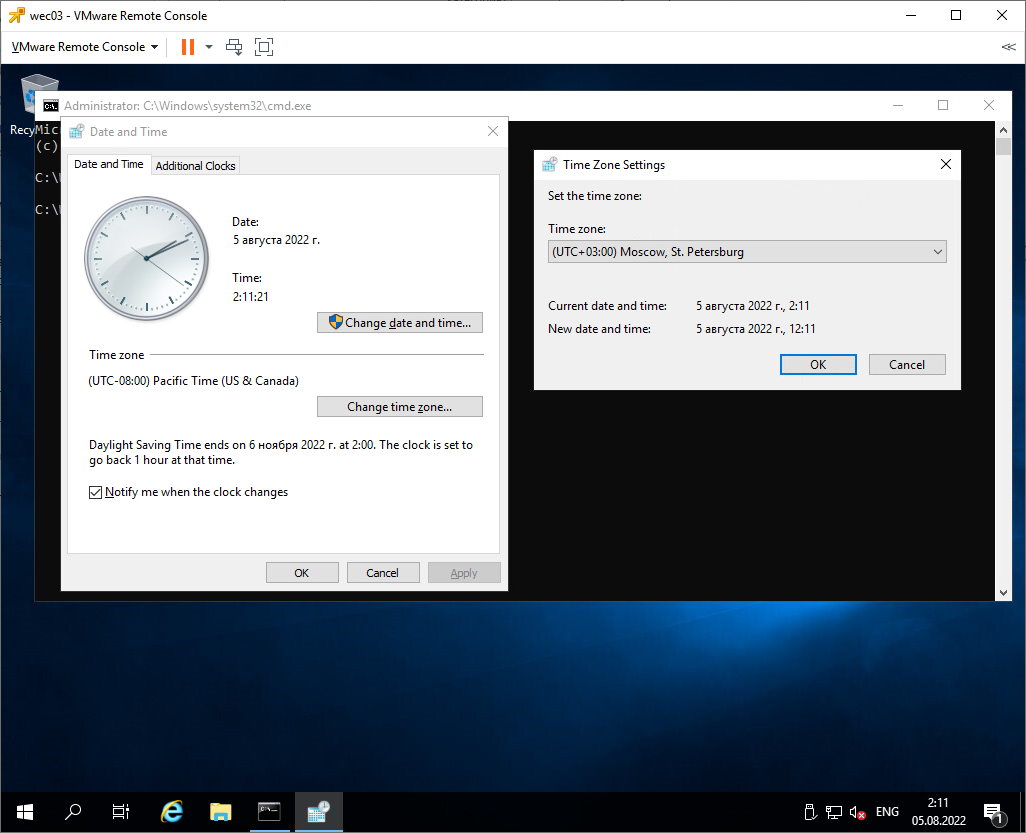Click the date text 5 августа 2022 г. under Date
1026x833 pixels.
pyautogui.click(x=276, y=240)
